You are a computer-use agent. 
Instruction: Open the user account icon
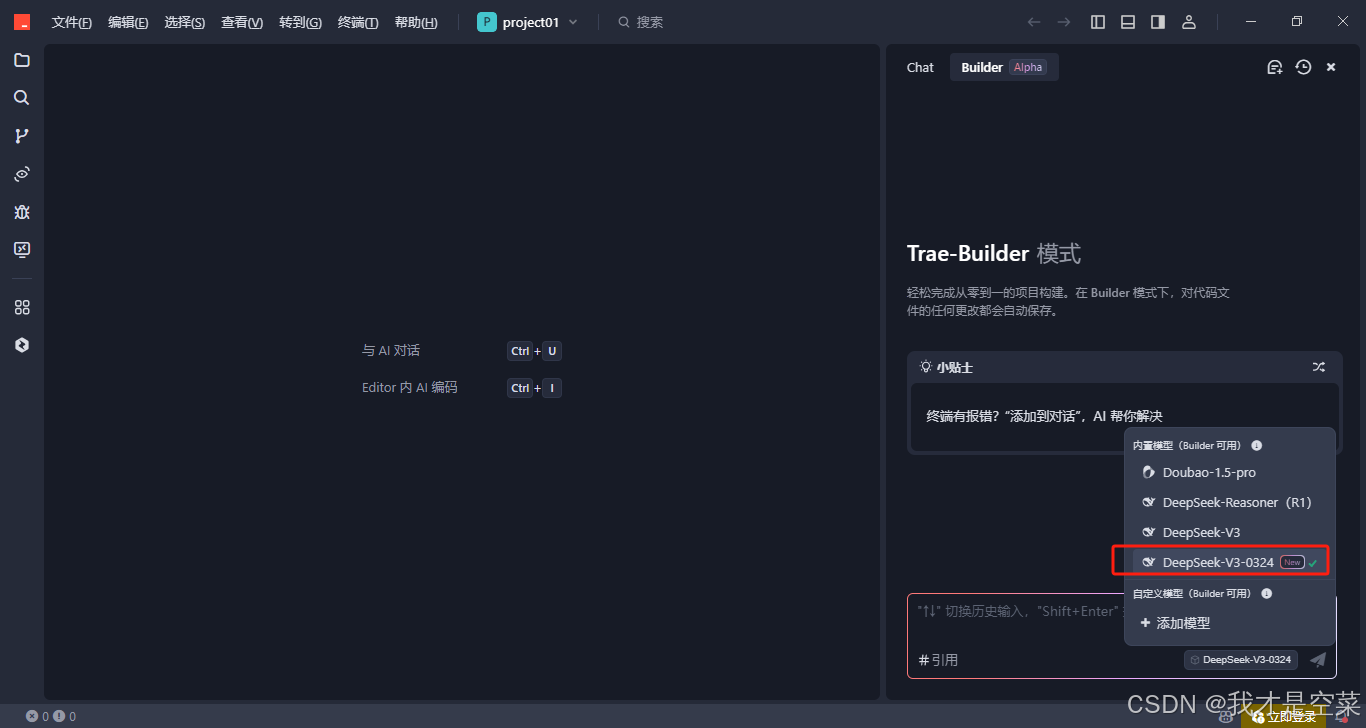(x=1189, y=22)
